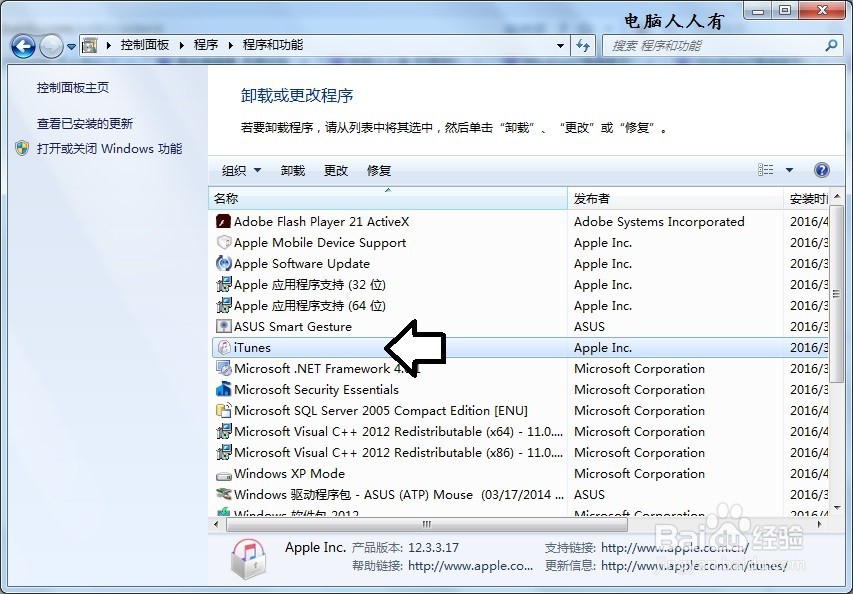Select ASUS Smart Gesture entry
Image resolution: width=853 pixels, height=594 pixels.
click(x=293, y=326)
